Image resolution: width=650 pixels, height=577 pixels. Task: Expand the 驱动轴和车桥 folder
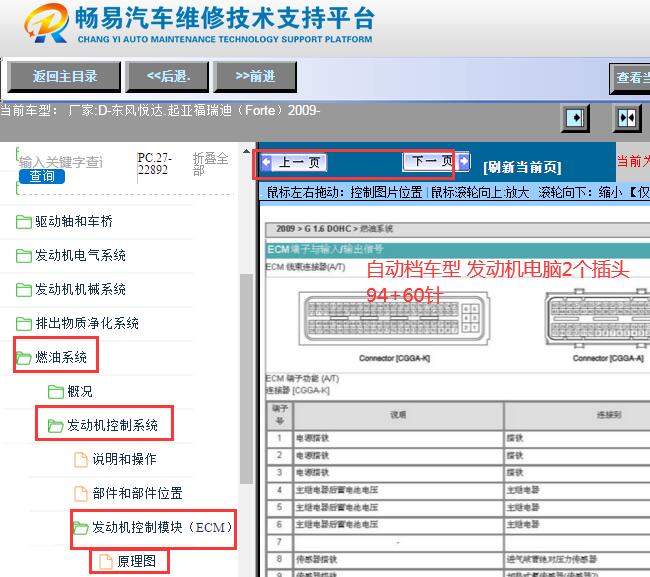(x=74, y=221)
